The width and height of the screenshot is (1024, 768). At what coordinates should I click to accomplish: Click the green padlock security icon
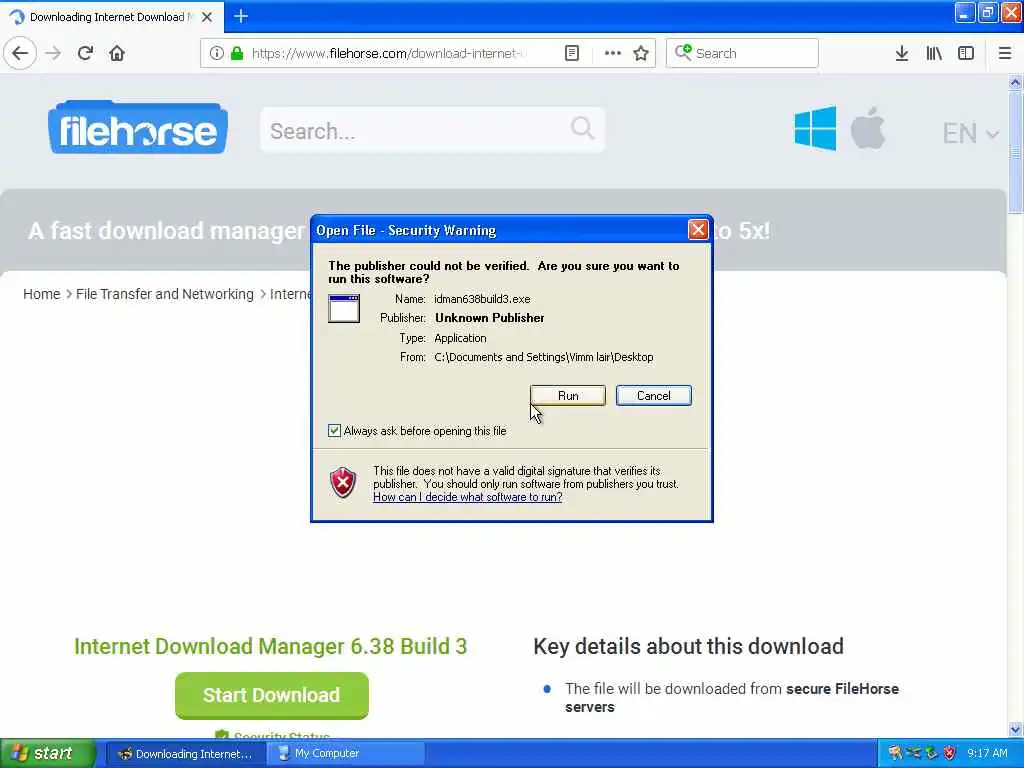pos(237,53)
